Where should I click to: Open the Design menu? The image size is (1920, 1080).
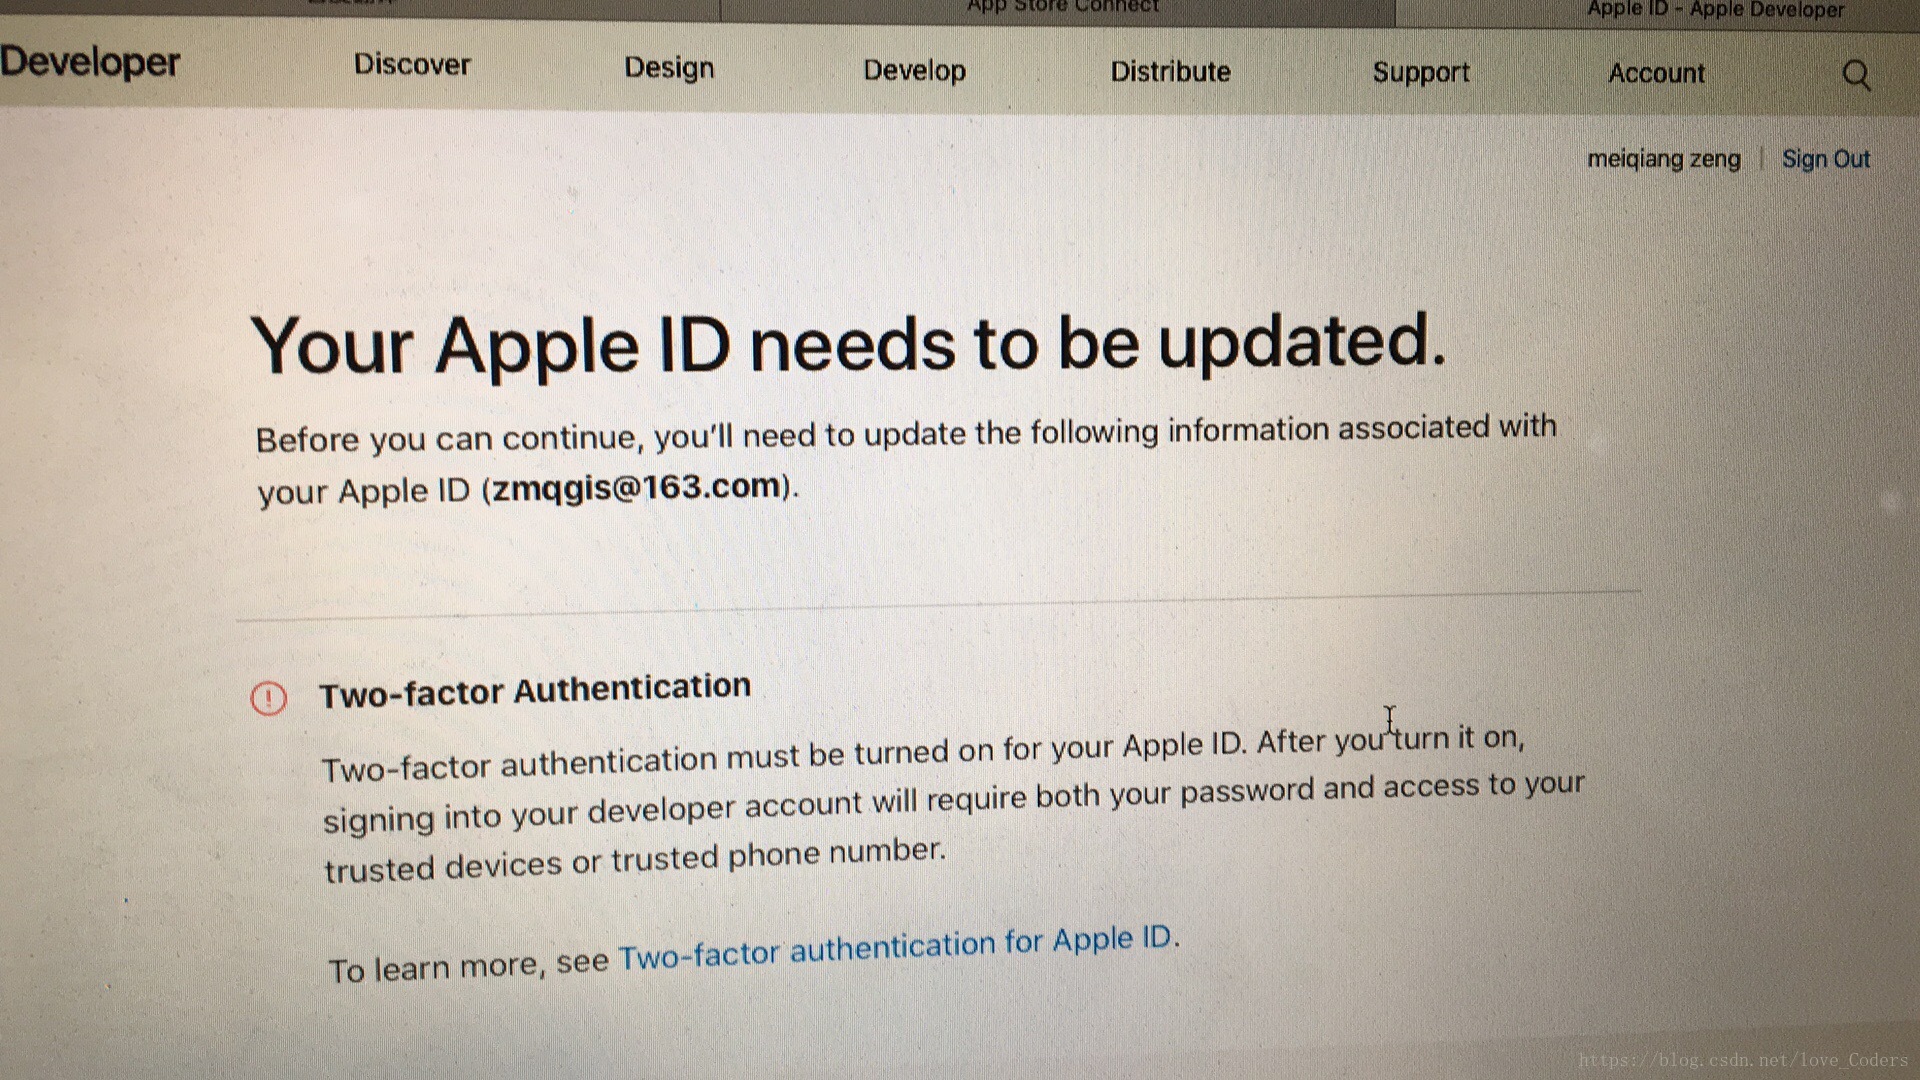[669, 68]
